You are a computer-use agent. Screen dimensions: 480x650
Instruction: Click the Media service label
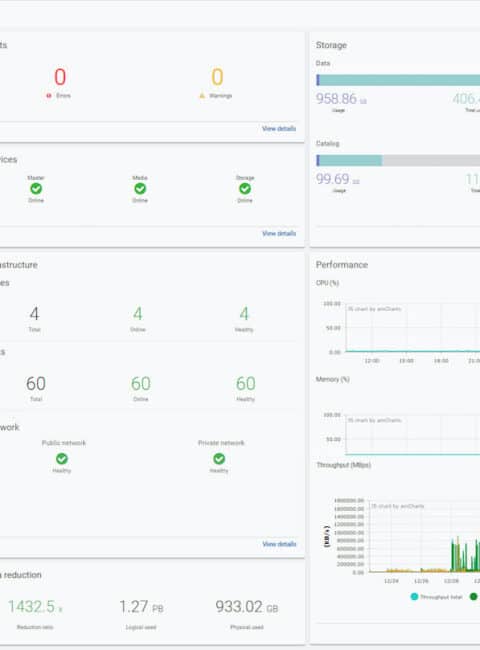[x=140, y=178]
